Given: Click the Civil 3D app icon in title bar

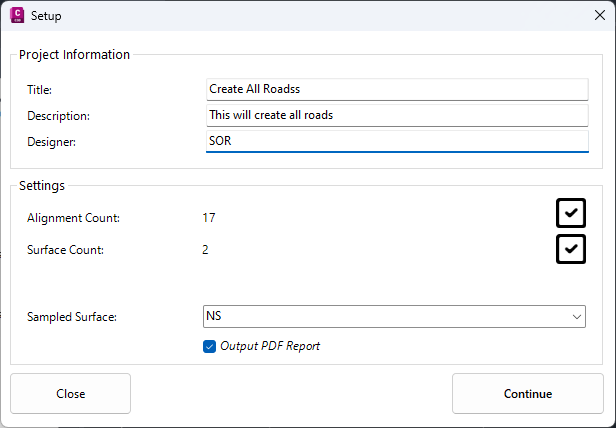Looking at the screenshot, I should point(17,15).
